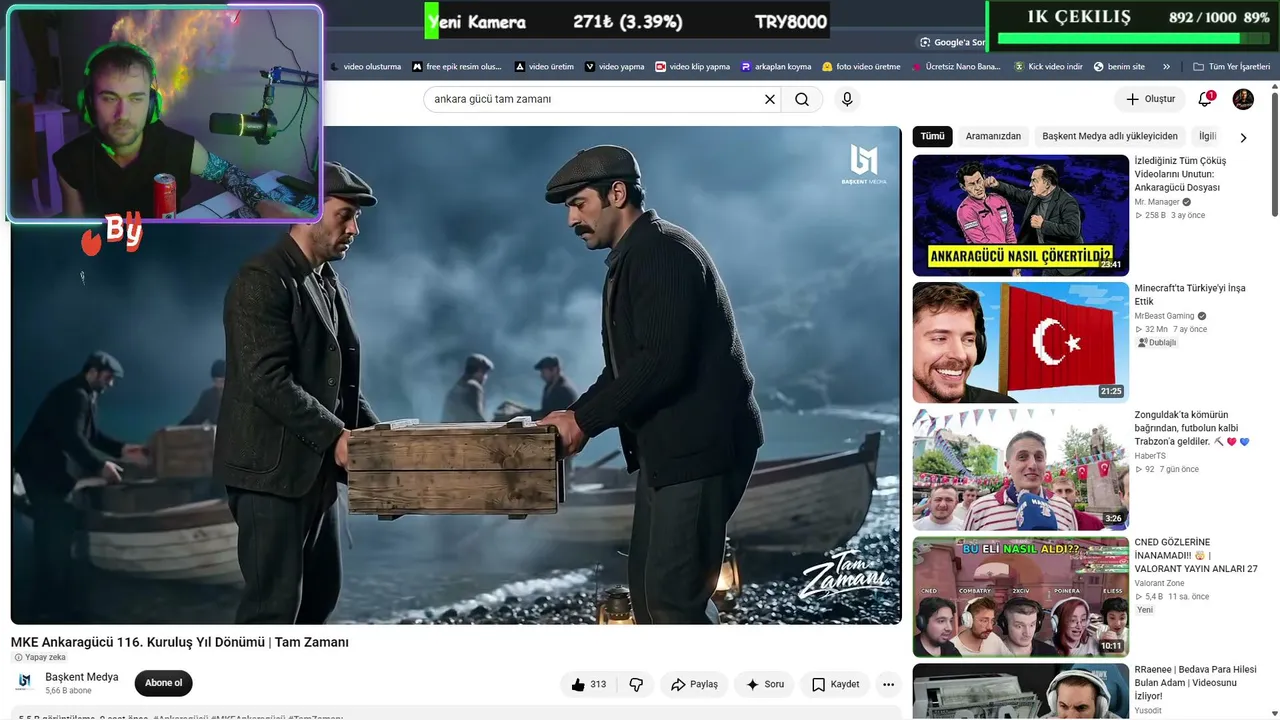The width and height of the screenshot is (1280, 720).
Task: Click the main video player area
Action: (x=456, y=375)
